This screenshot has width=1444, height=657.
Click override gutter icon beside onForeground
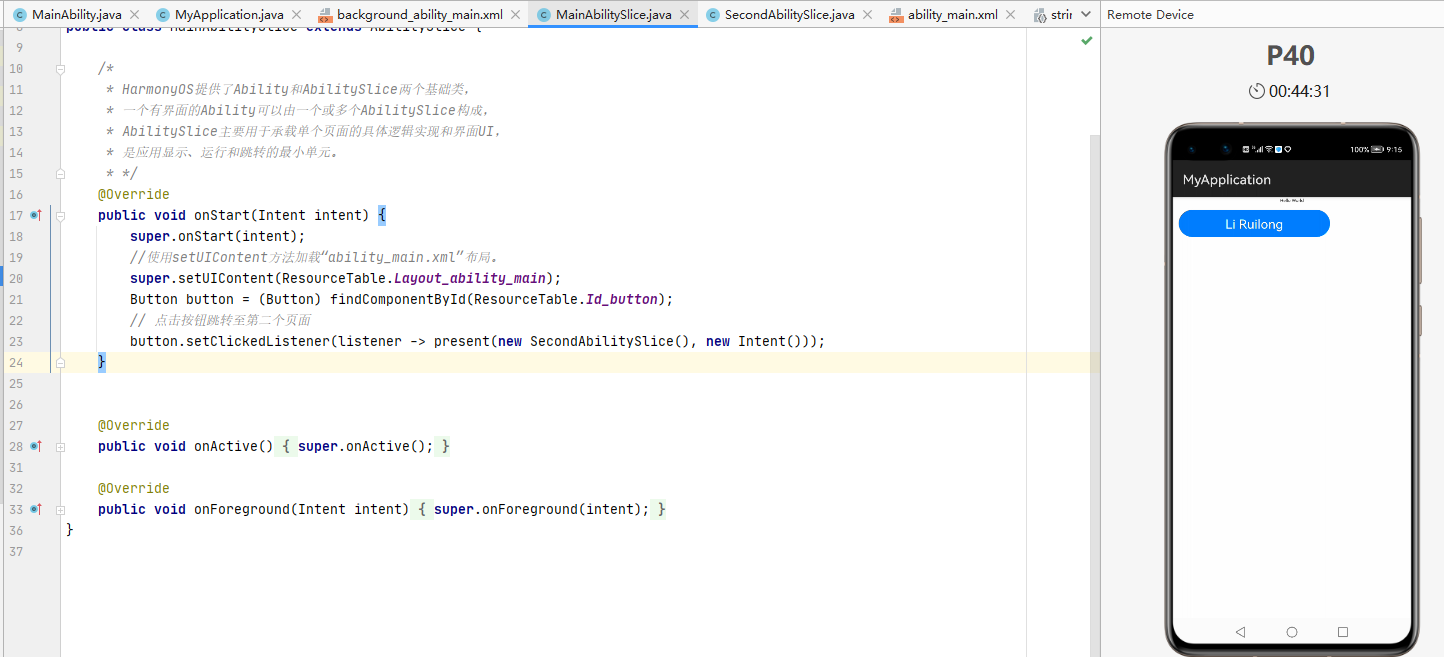(x=36, y=509)
